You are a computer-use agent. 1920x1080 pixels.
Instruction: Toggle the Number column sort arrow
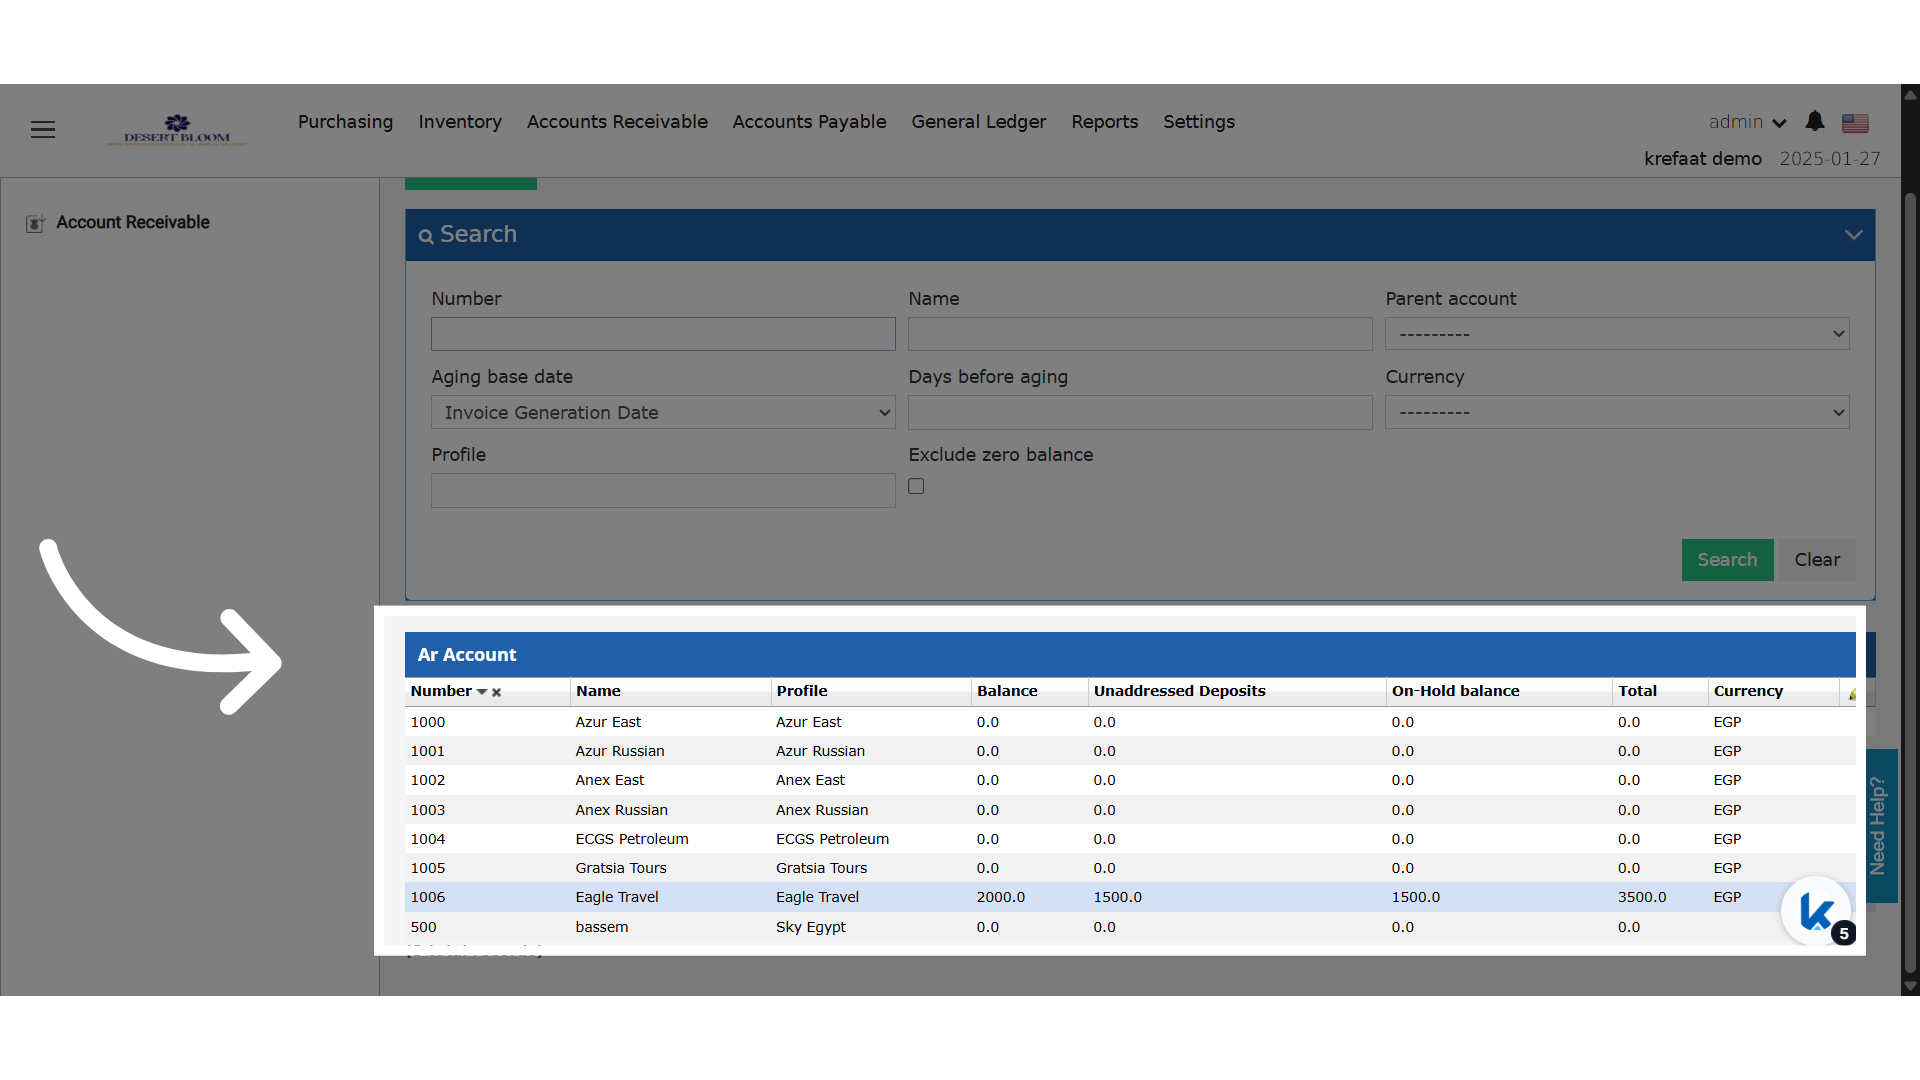click(482, 692)
